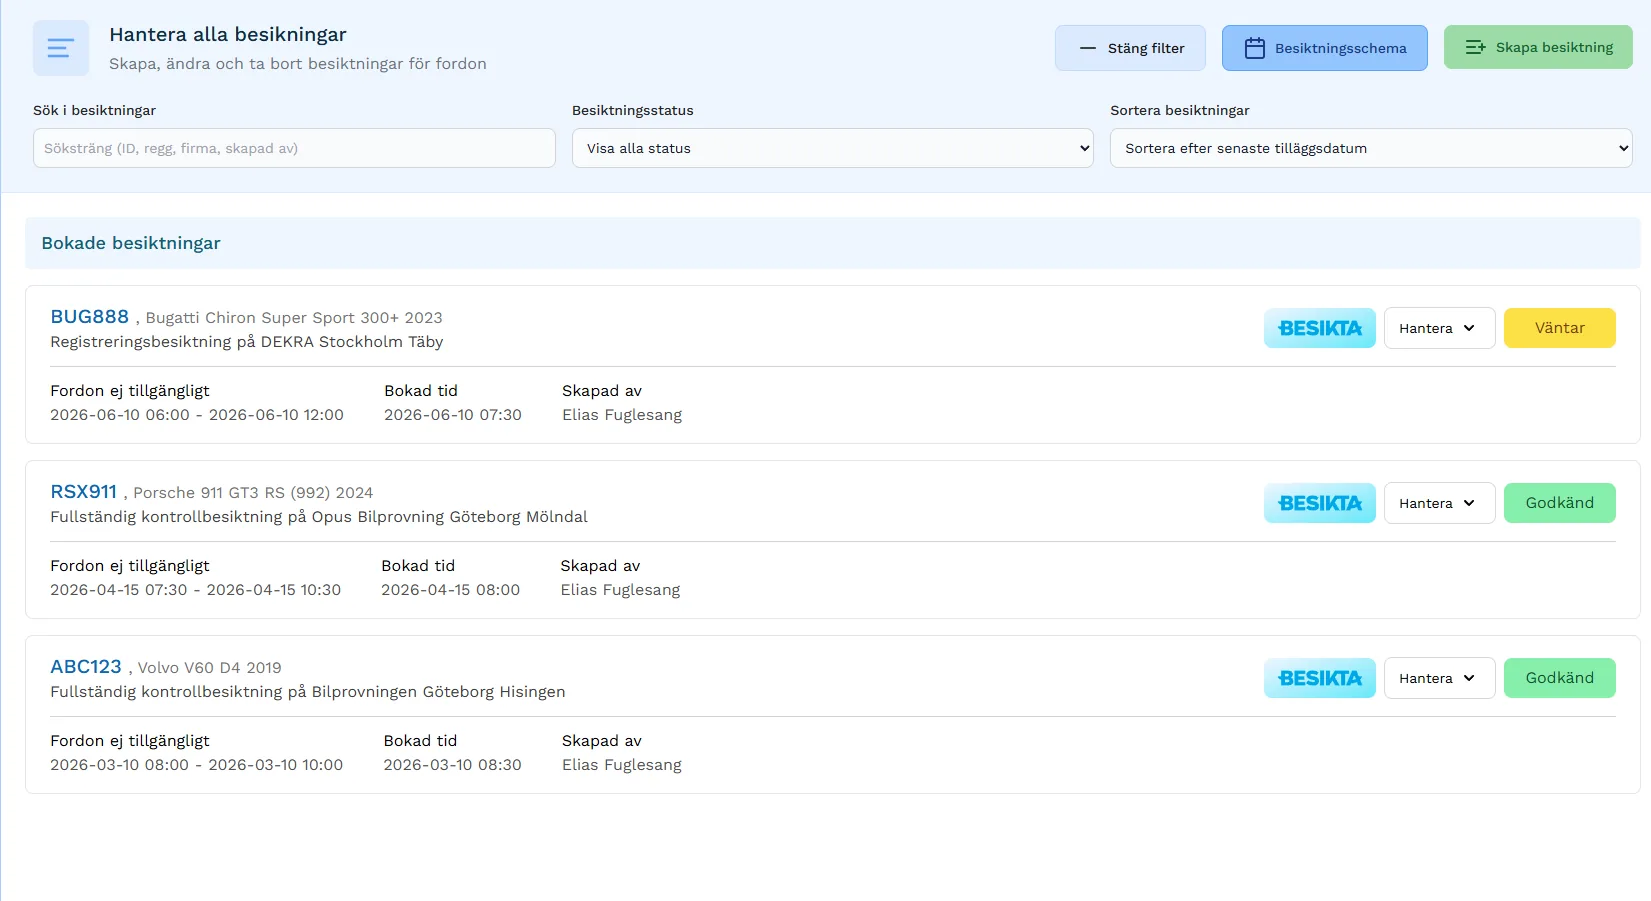The width and height of the screenshot is (1651, 901).
Task: Open Hantera dropdown for BUG888
Action: point(1438,328)
